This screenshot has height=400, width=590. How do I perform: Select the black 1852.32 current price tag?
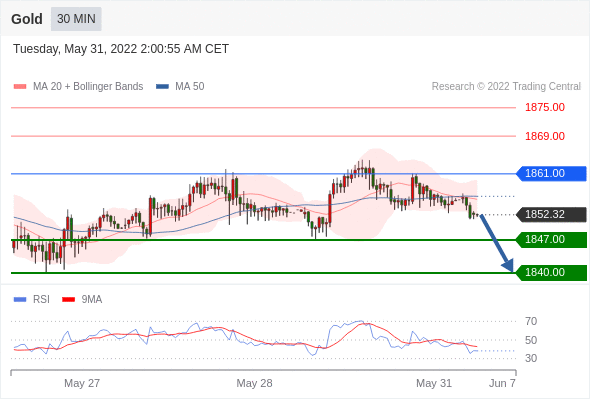[x=551, y=214]
